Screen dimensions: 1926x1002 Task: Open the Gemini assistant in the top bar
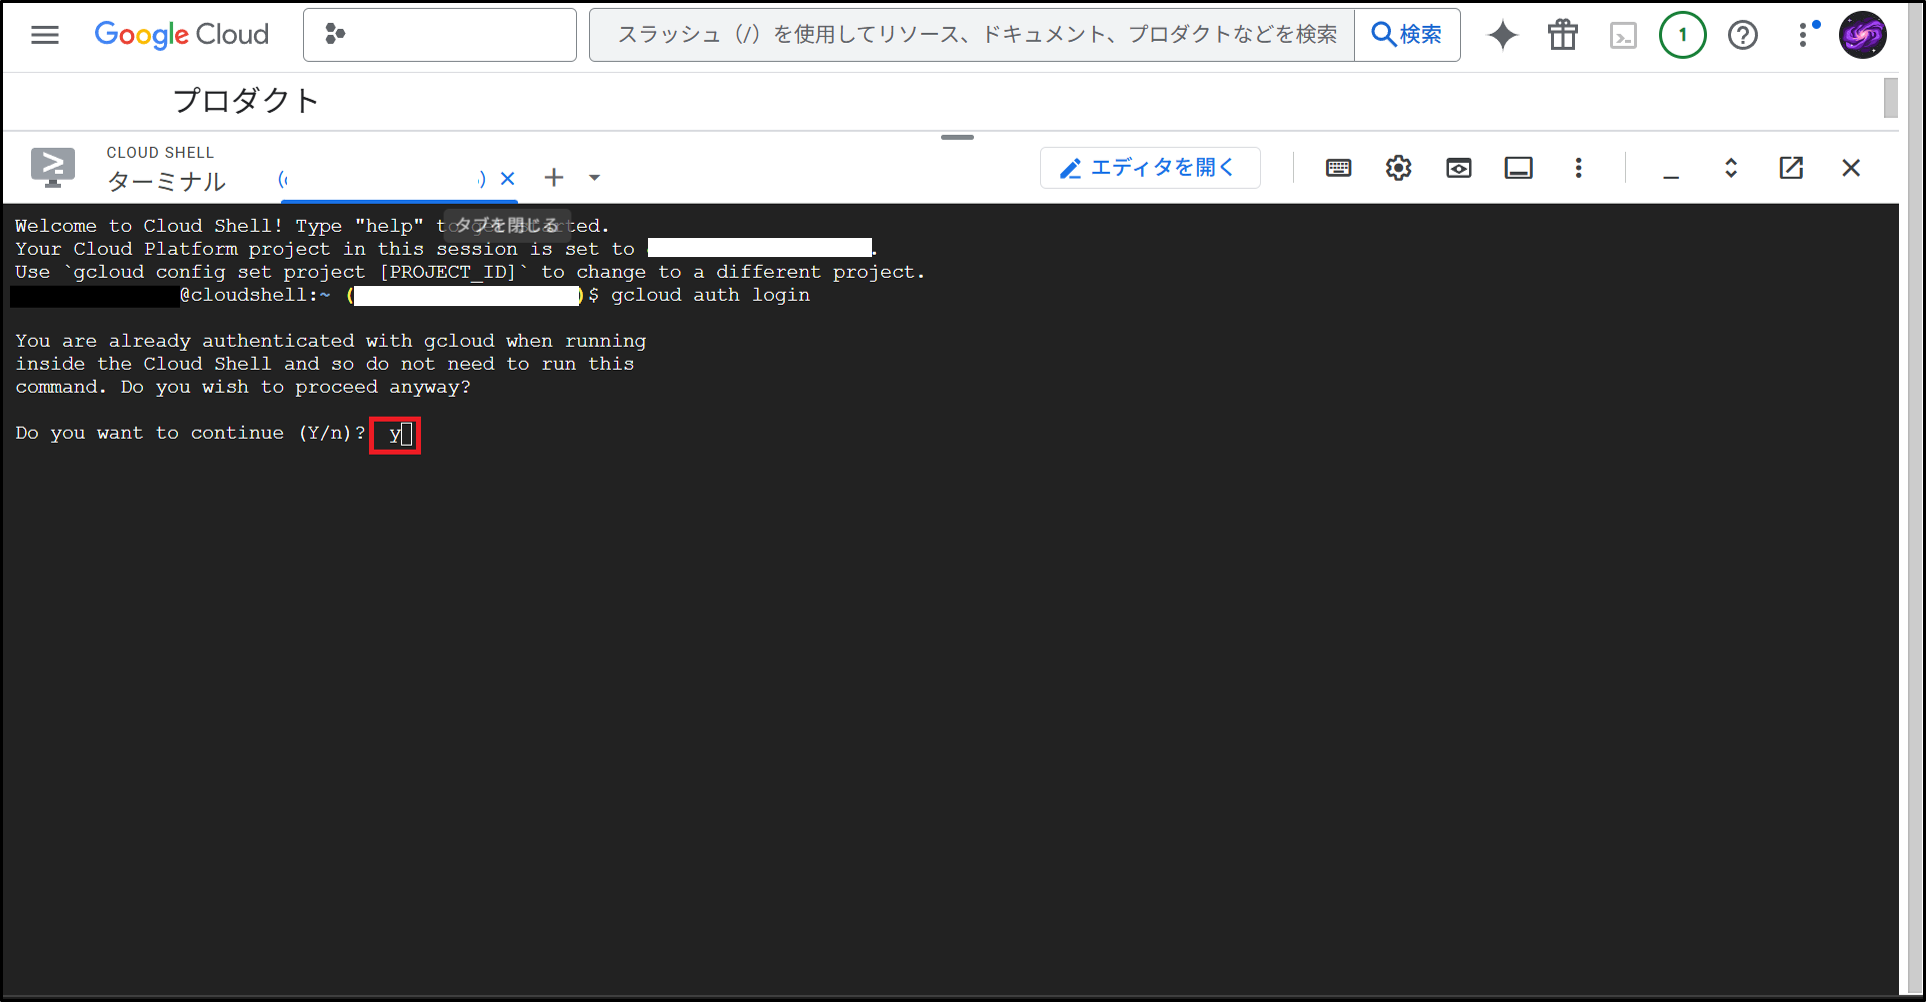pos(1503,35)
